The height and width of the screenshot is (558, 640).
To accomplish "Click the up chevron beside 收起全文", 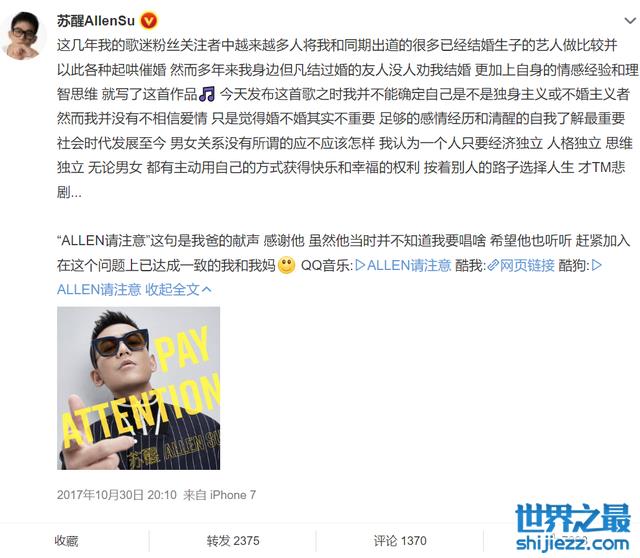I will (207, 289).
